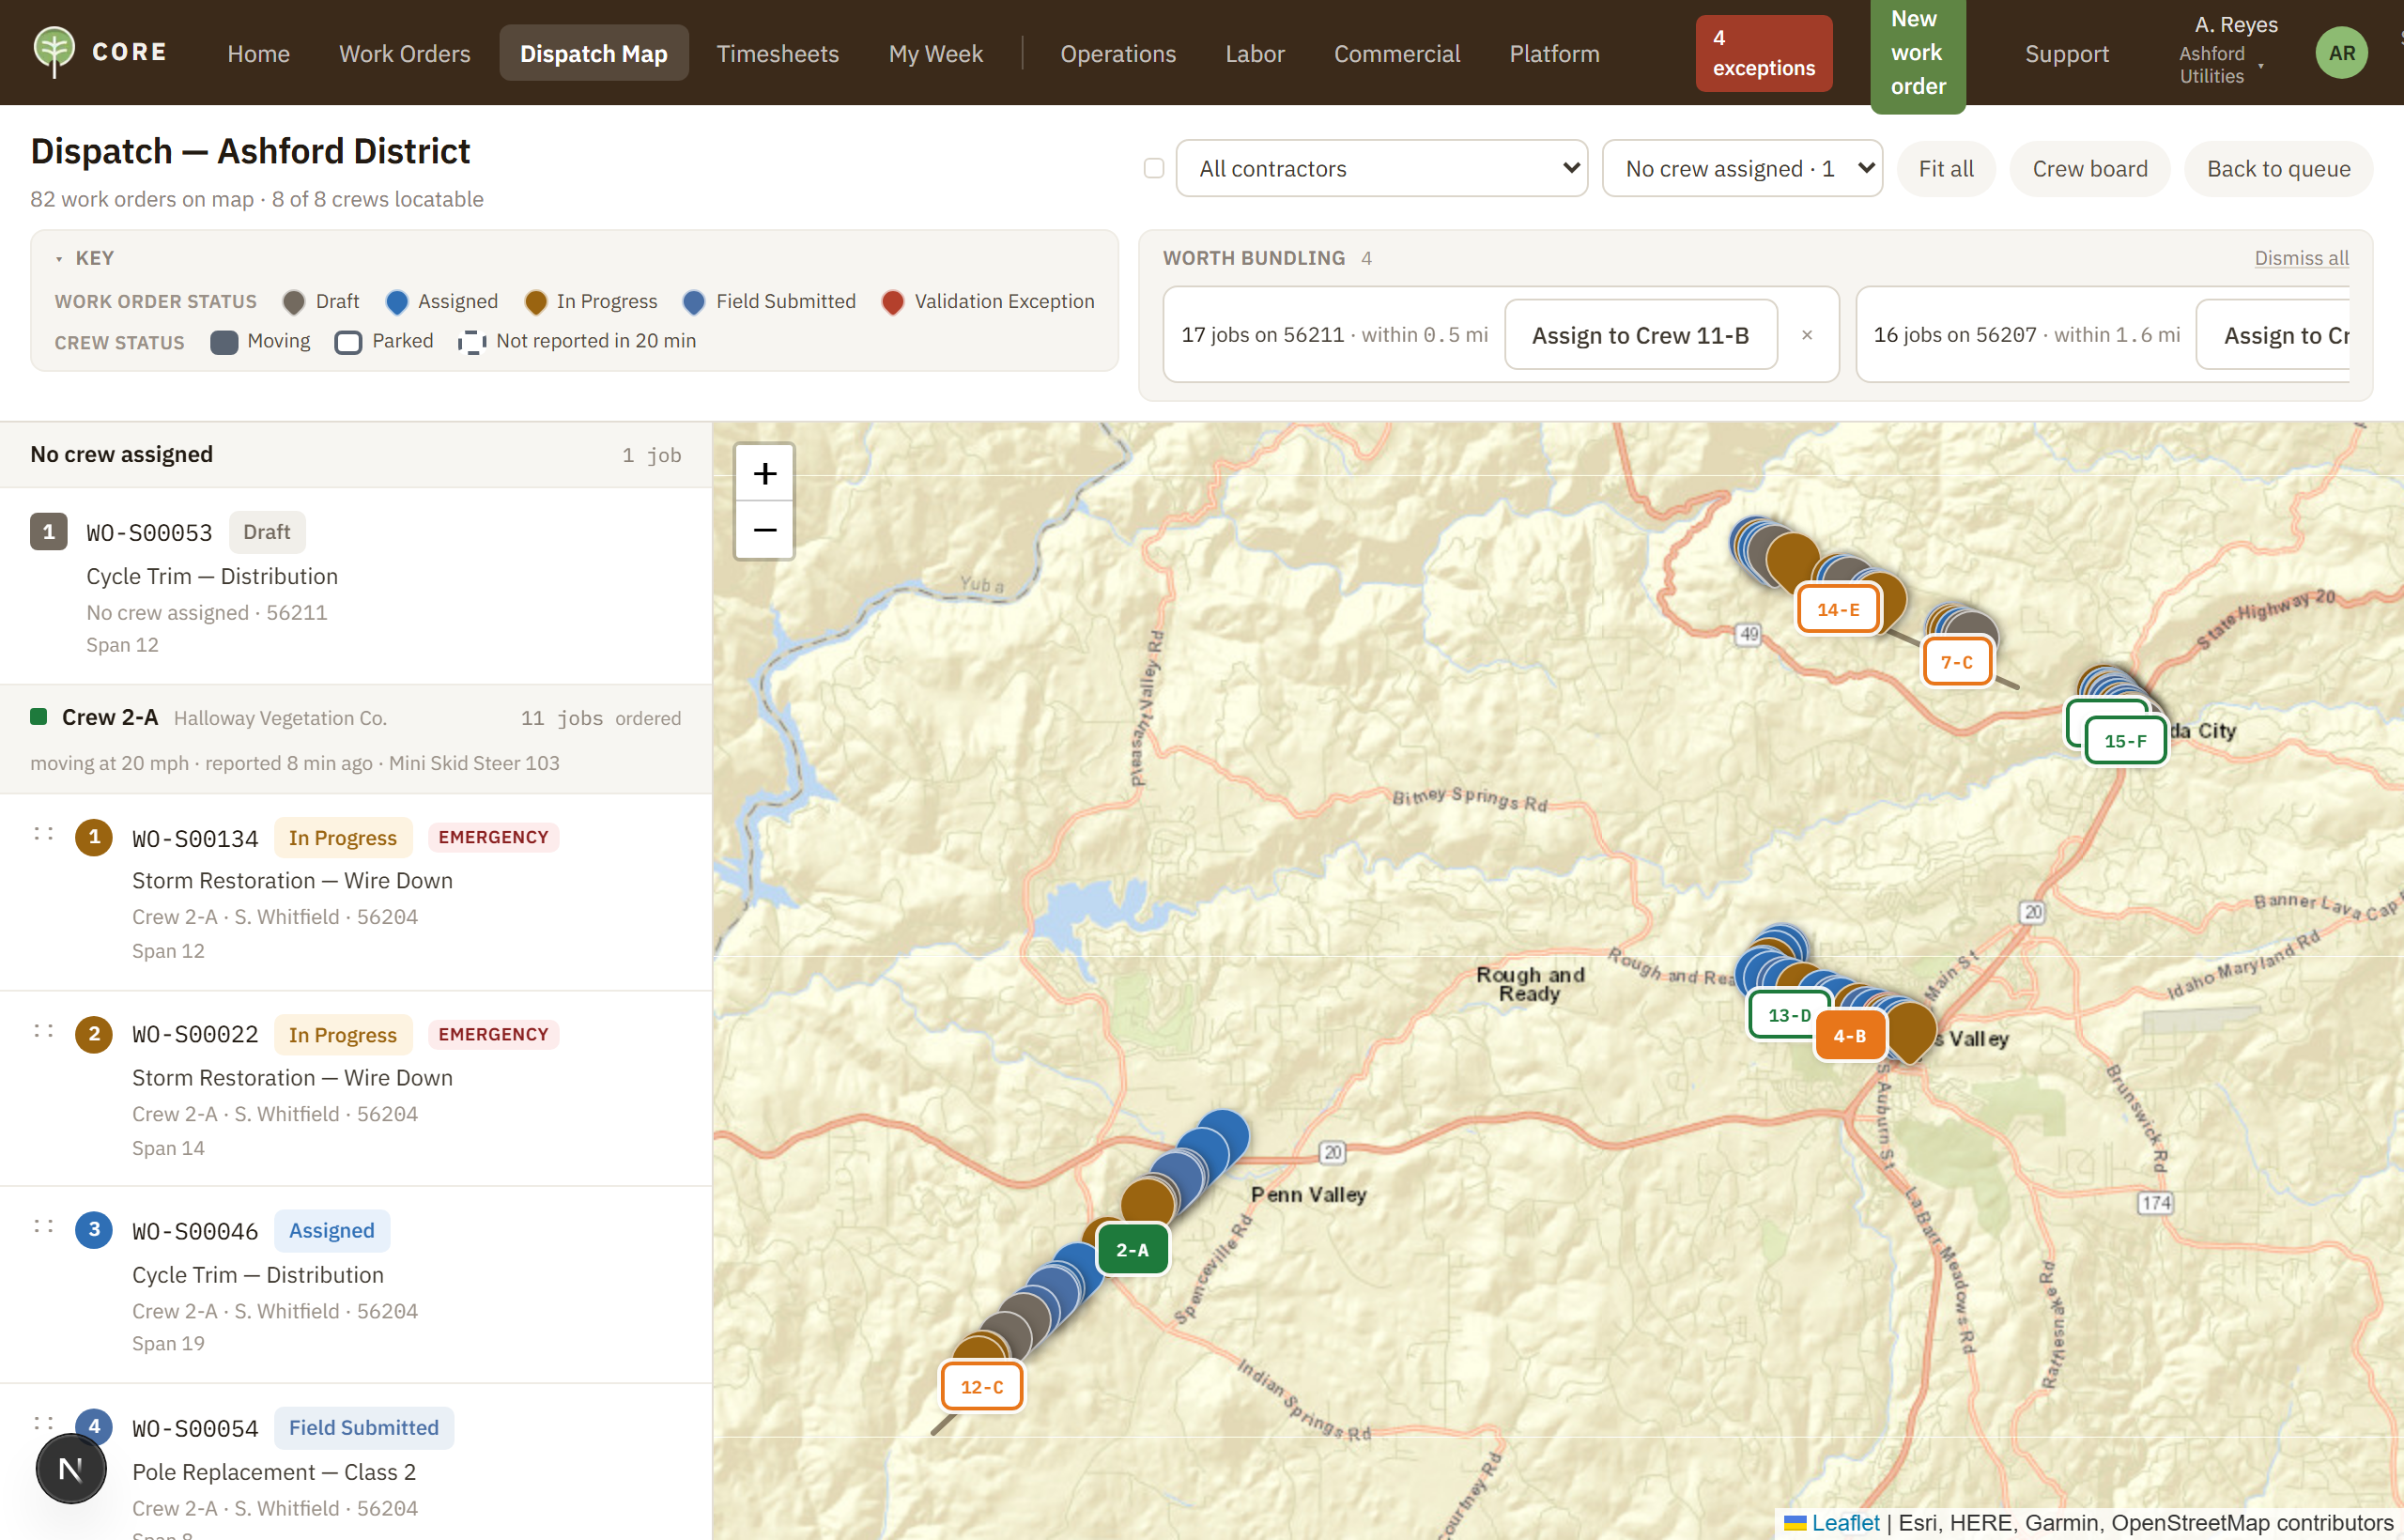Tick the checkbox beside All contractors
The height and width of the screenshot is (1540, 2404).
point(1154,168)
